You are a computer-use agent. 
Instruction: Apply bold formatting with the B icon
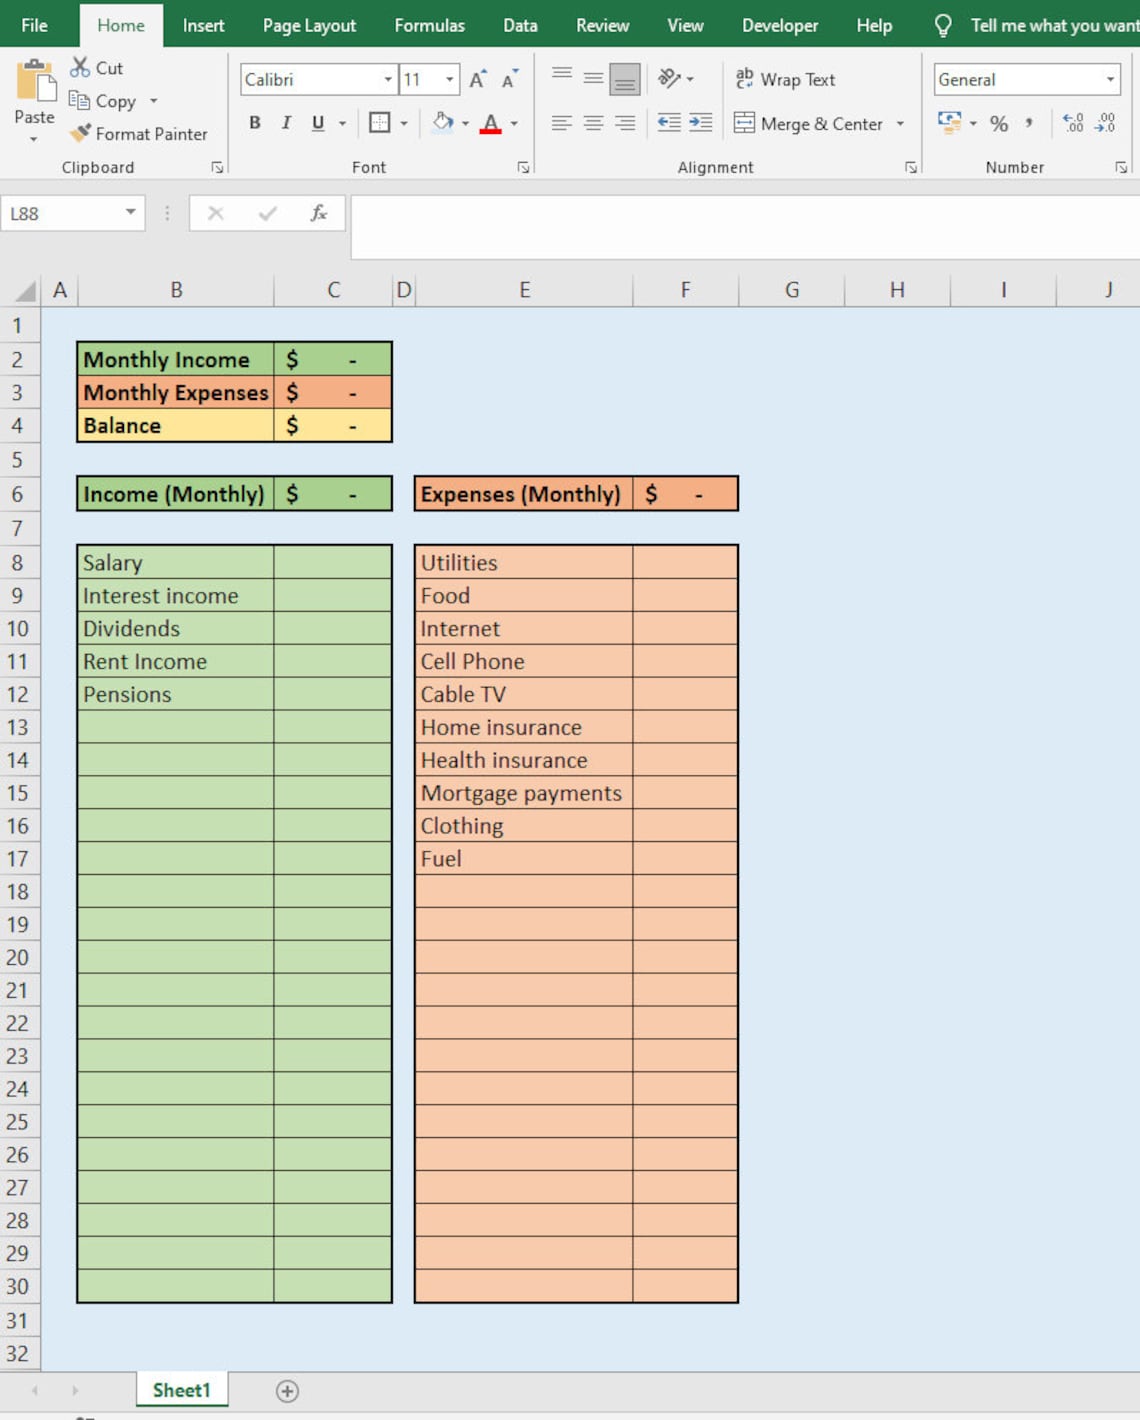click(x=254, y=123)
